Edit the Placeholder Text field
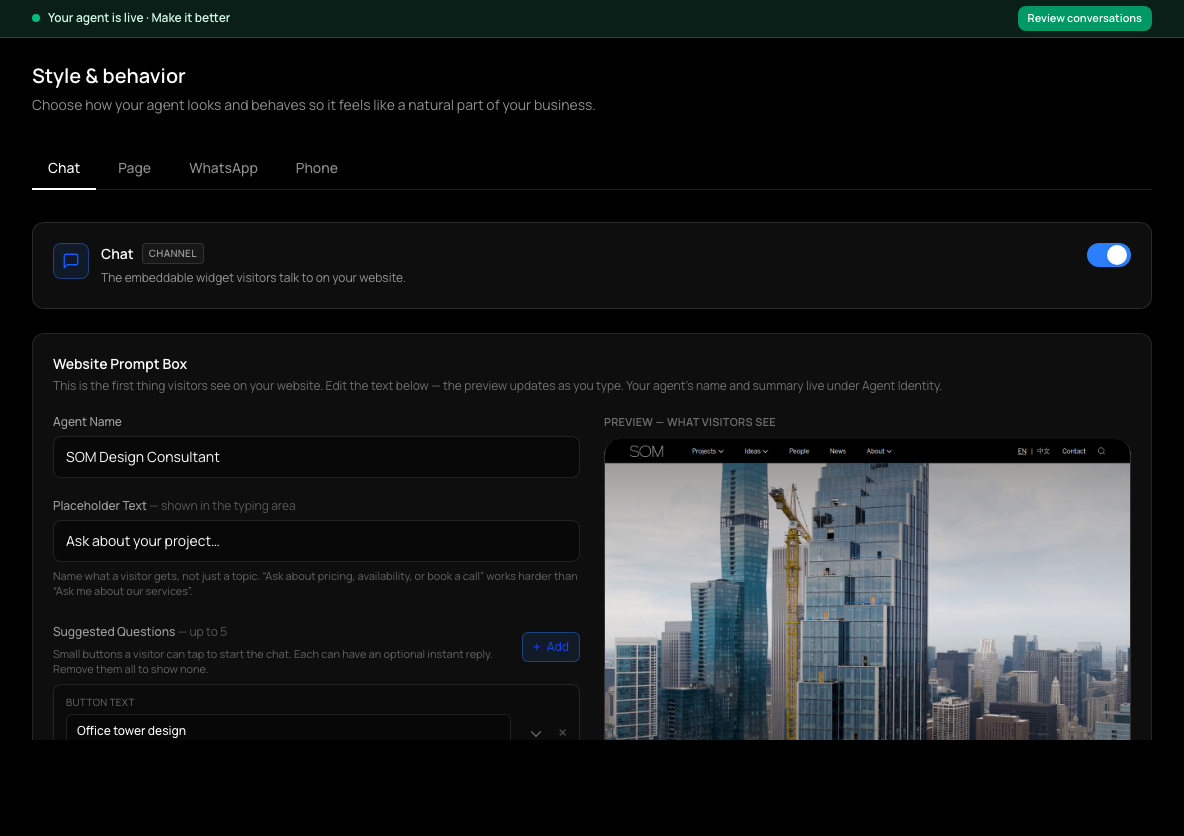1184x836 pixels. point(316,541)
